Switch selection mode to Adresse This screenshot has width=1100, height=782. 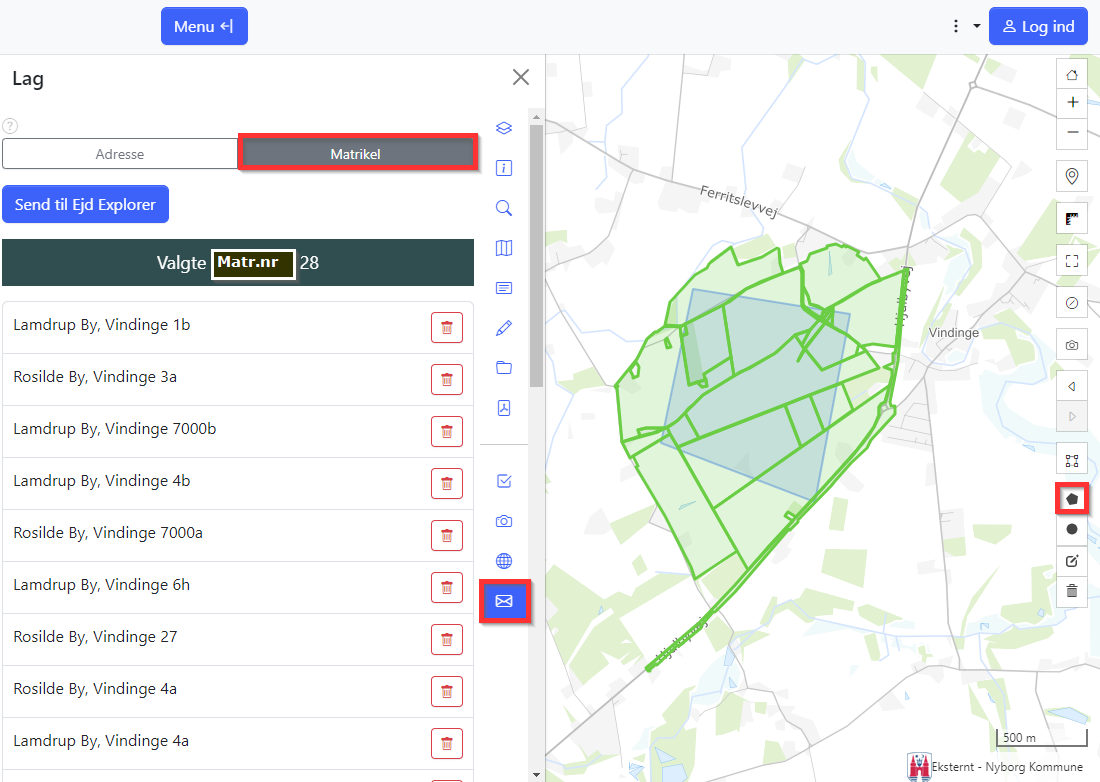tap(120, 154)
